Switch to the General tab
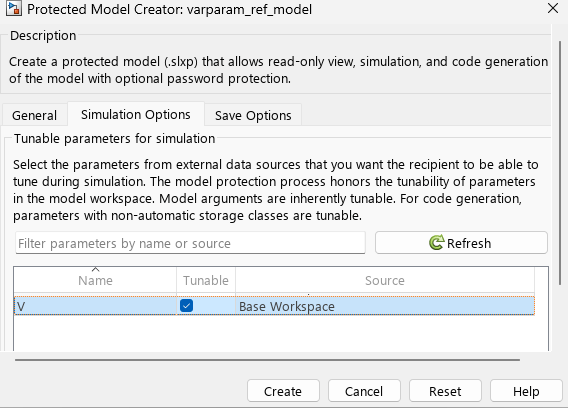This screenshot has height=408, width=568. [x=34, y=115]
